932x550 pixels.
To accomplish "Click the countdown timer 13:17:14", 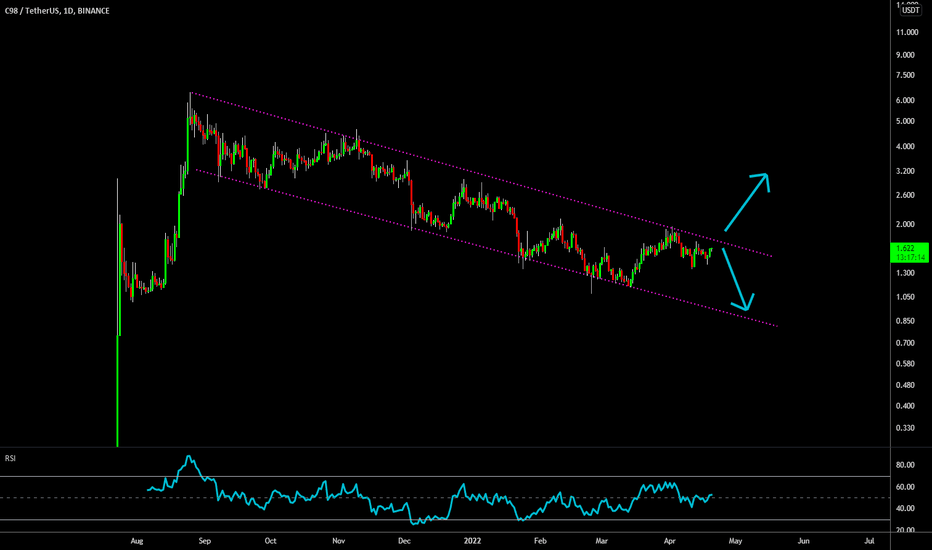I will pos(911,257).
